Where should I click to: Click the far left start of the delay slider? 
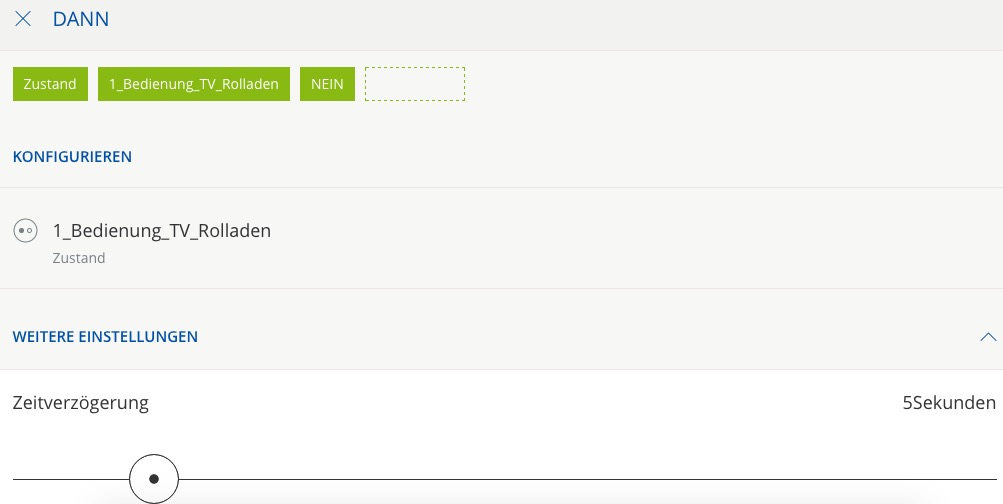click(16, 479)
